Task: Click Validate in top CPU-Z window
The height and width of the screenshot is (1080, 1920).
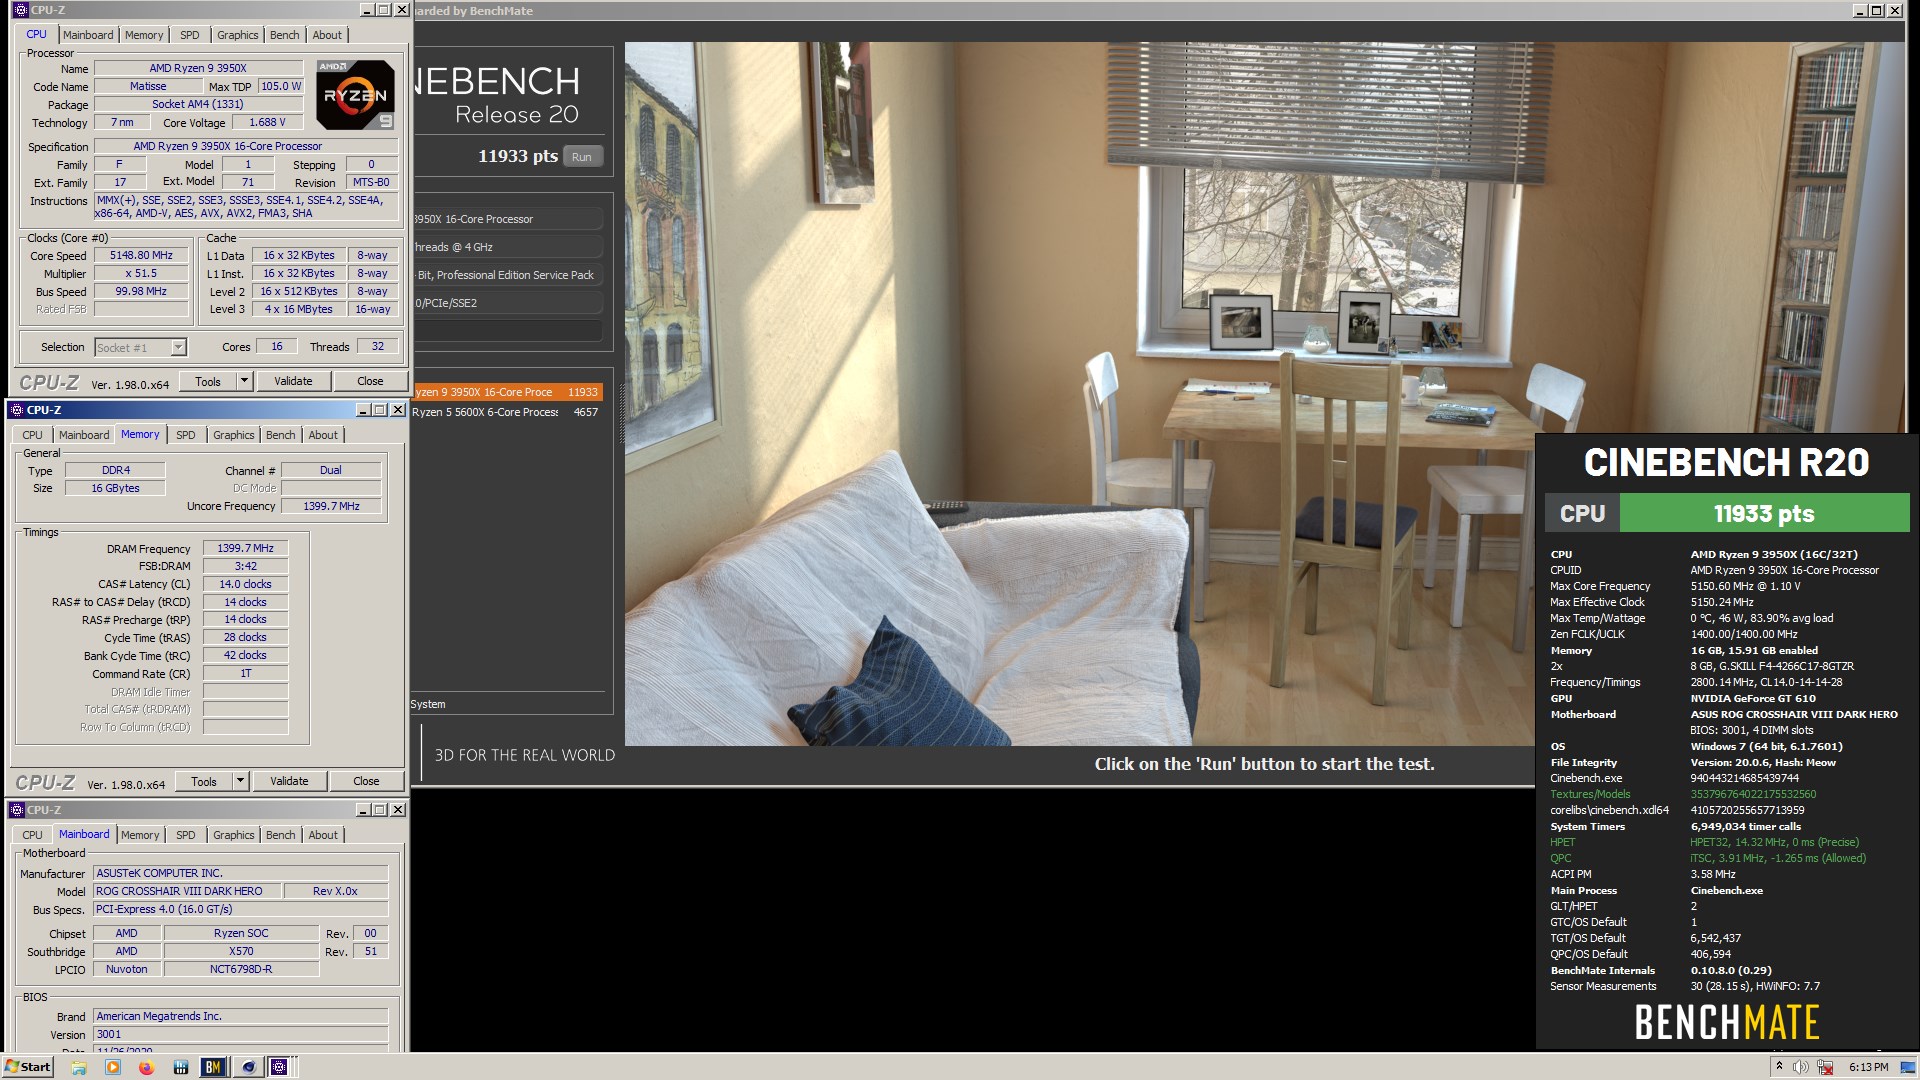Action: click(293, 381)
